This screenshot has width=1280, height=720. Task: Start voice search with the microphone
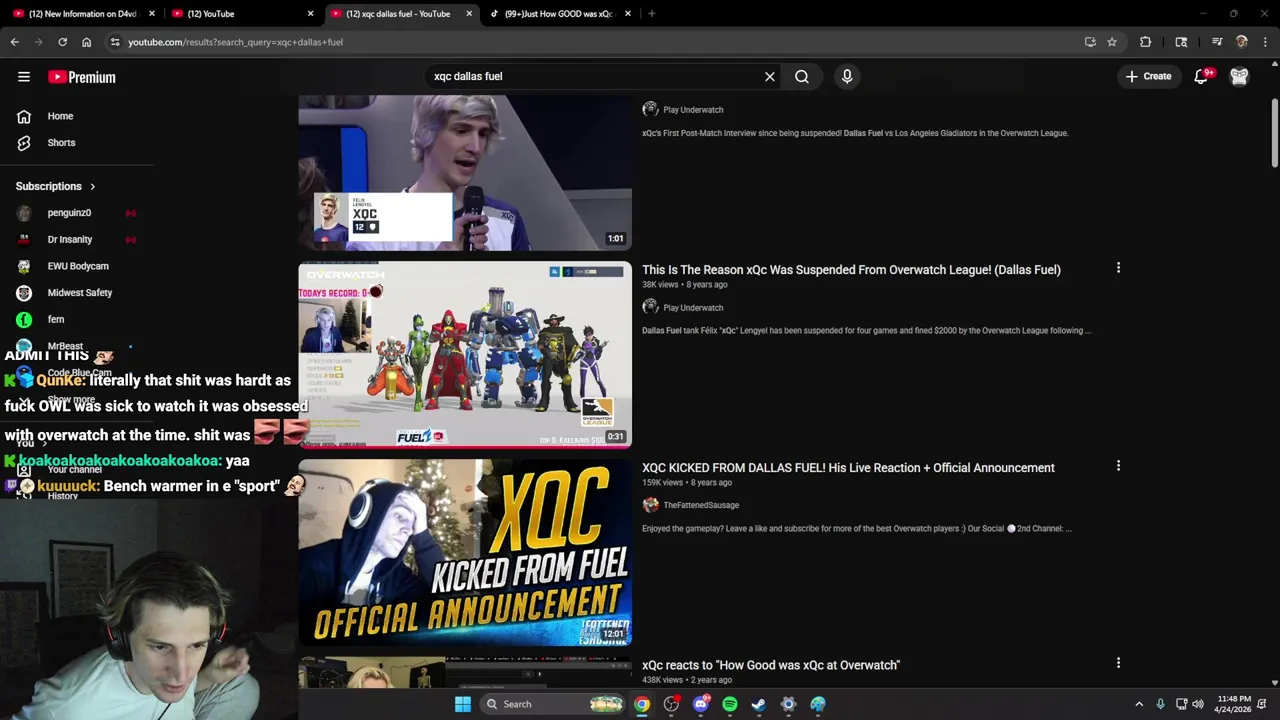(x=847, y=76)
